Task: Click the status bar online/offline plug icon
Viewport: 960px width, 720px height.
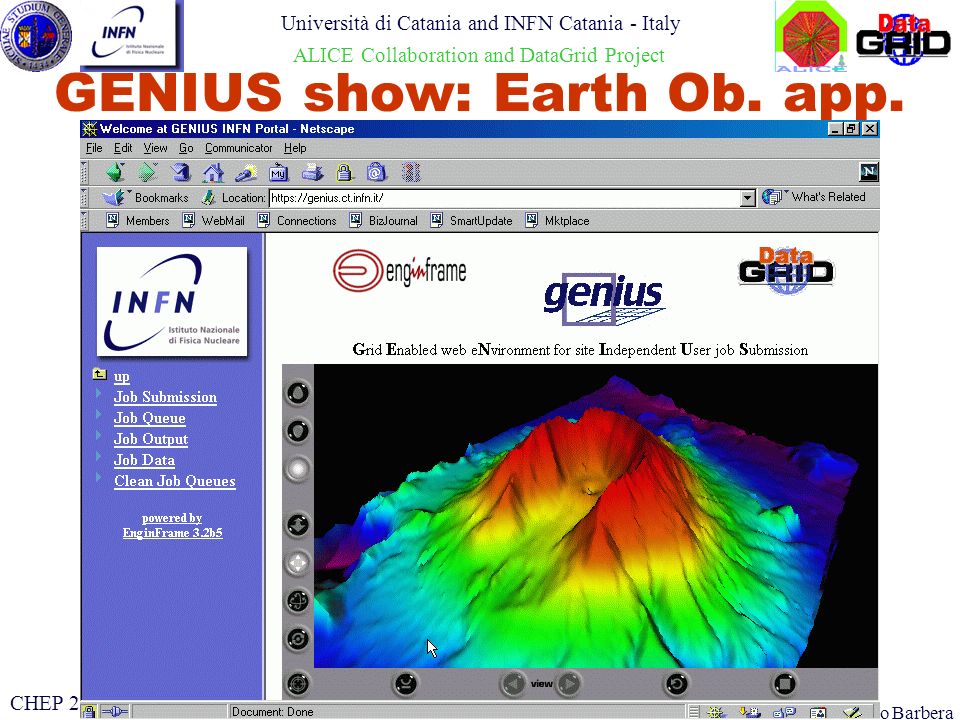Action: click(x=114, y=711)
